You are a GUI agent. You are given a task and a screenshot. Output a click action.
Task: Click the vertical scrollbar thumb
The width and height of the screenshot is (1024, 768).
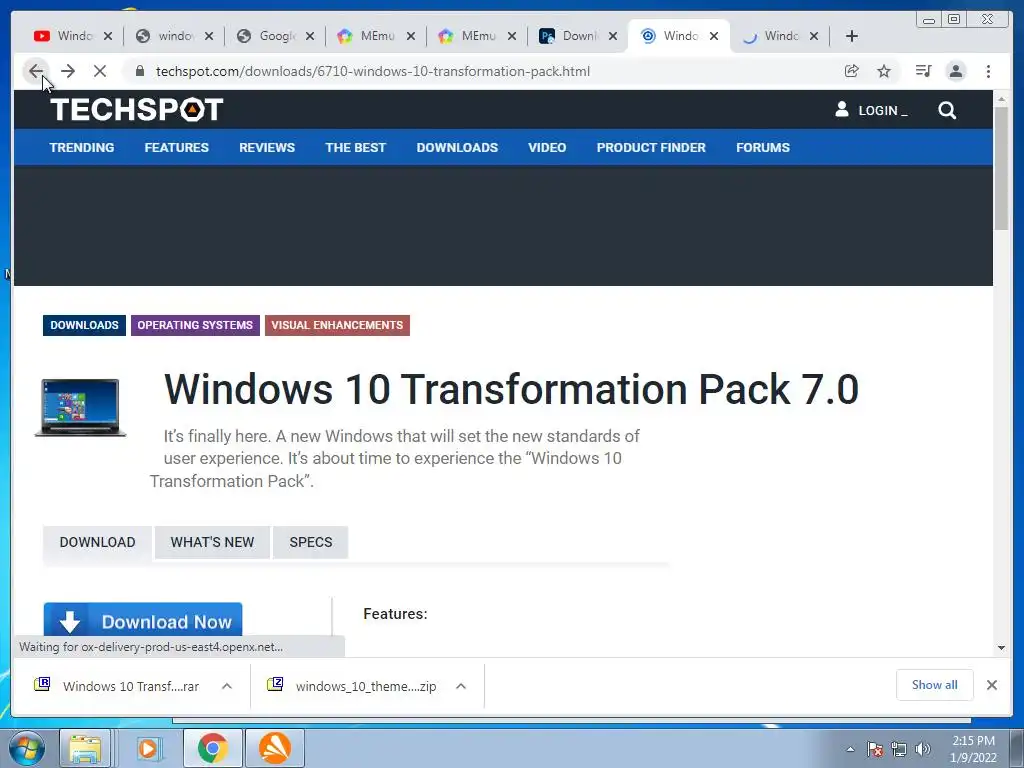coord(1001,168)
